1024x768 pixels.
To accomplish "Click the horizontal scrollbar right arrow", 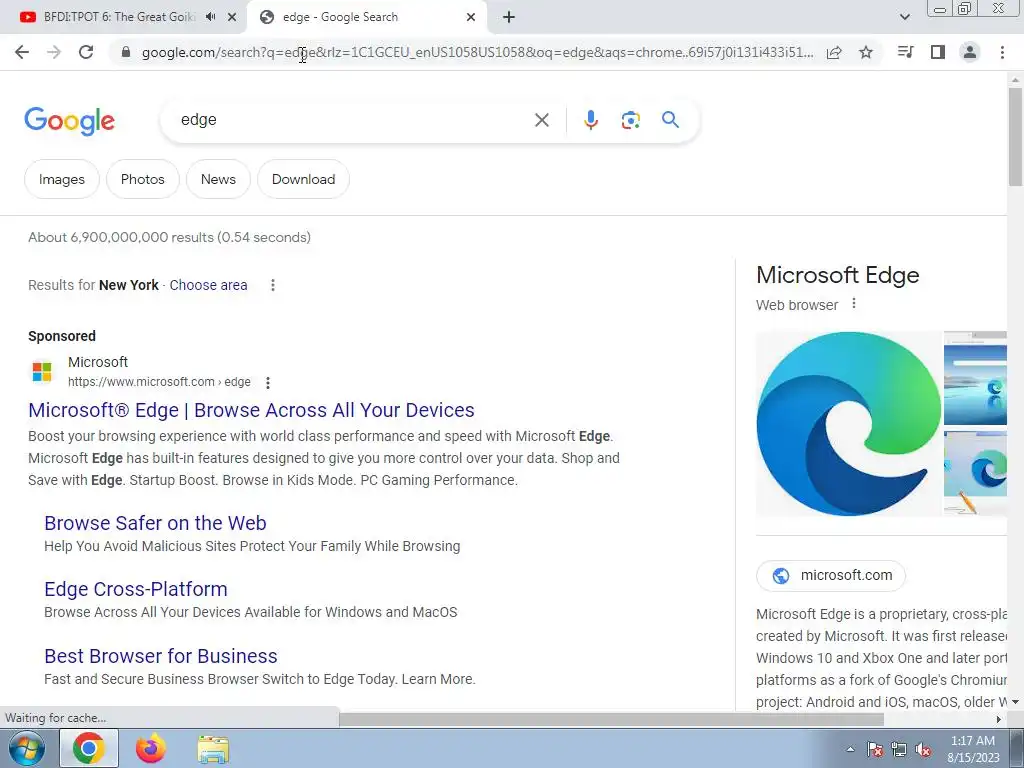I will click(x=999, y=719).
